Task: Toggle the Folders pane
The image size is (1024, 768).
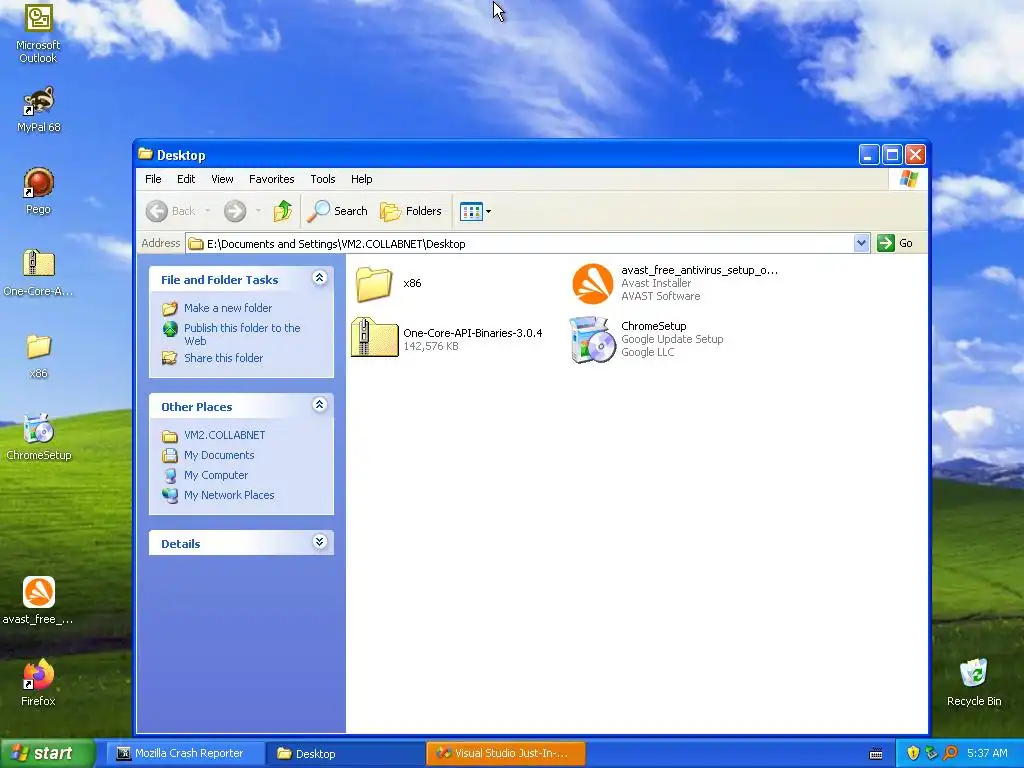Action: tap(411, 211)
